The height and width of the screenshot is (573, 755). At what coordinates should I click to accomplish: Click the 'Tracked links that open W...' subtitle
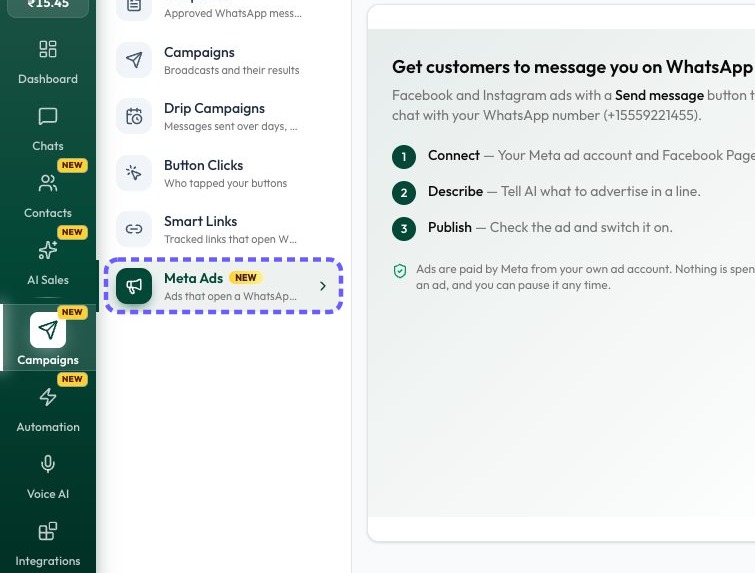(230, 239)
